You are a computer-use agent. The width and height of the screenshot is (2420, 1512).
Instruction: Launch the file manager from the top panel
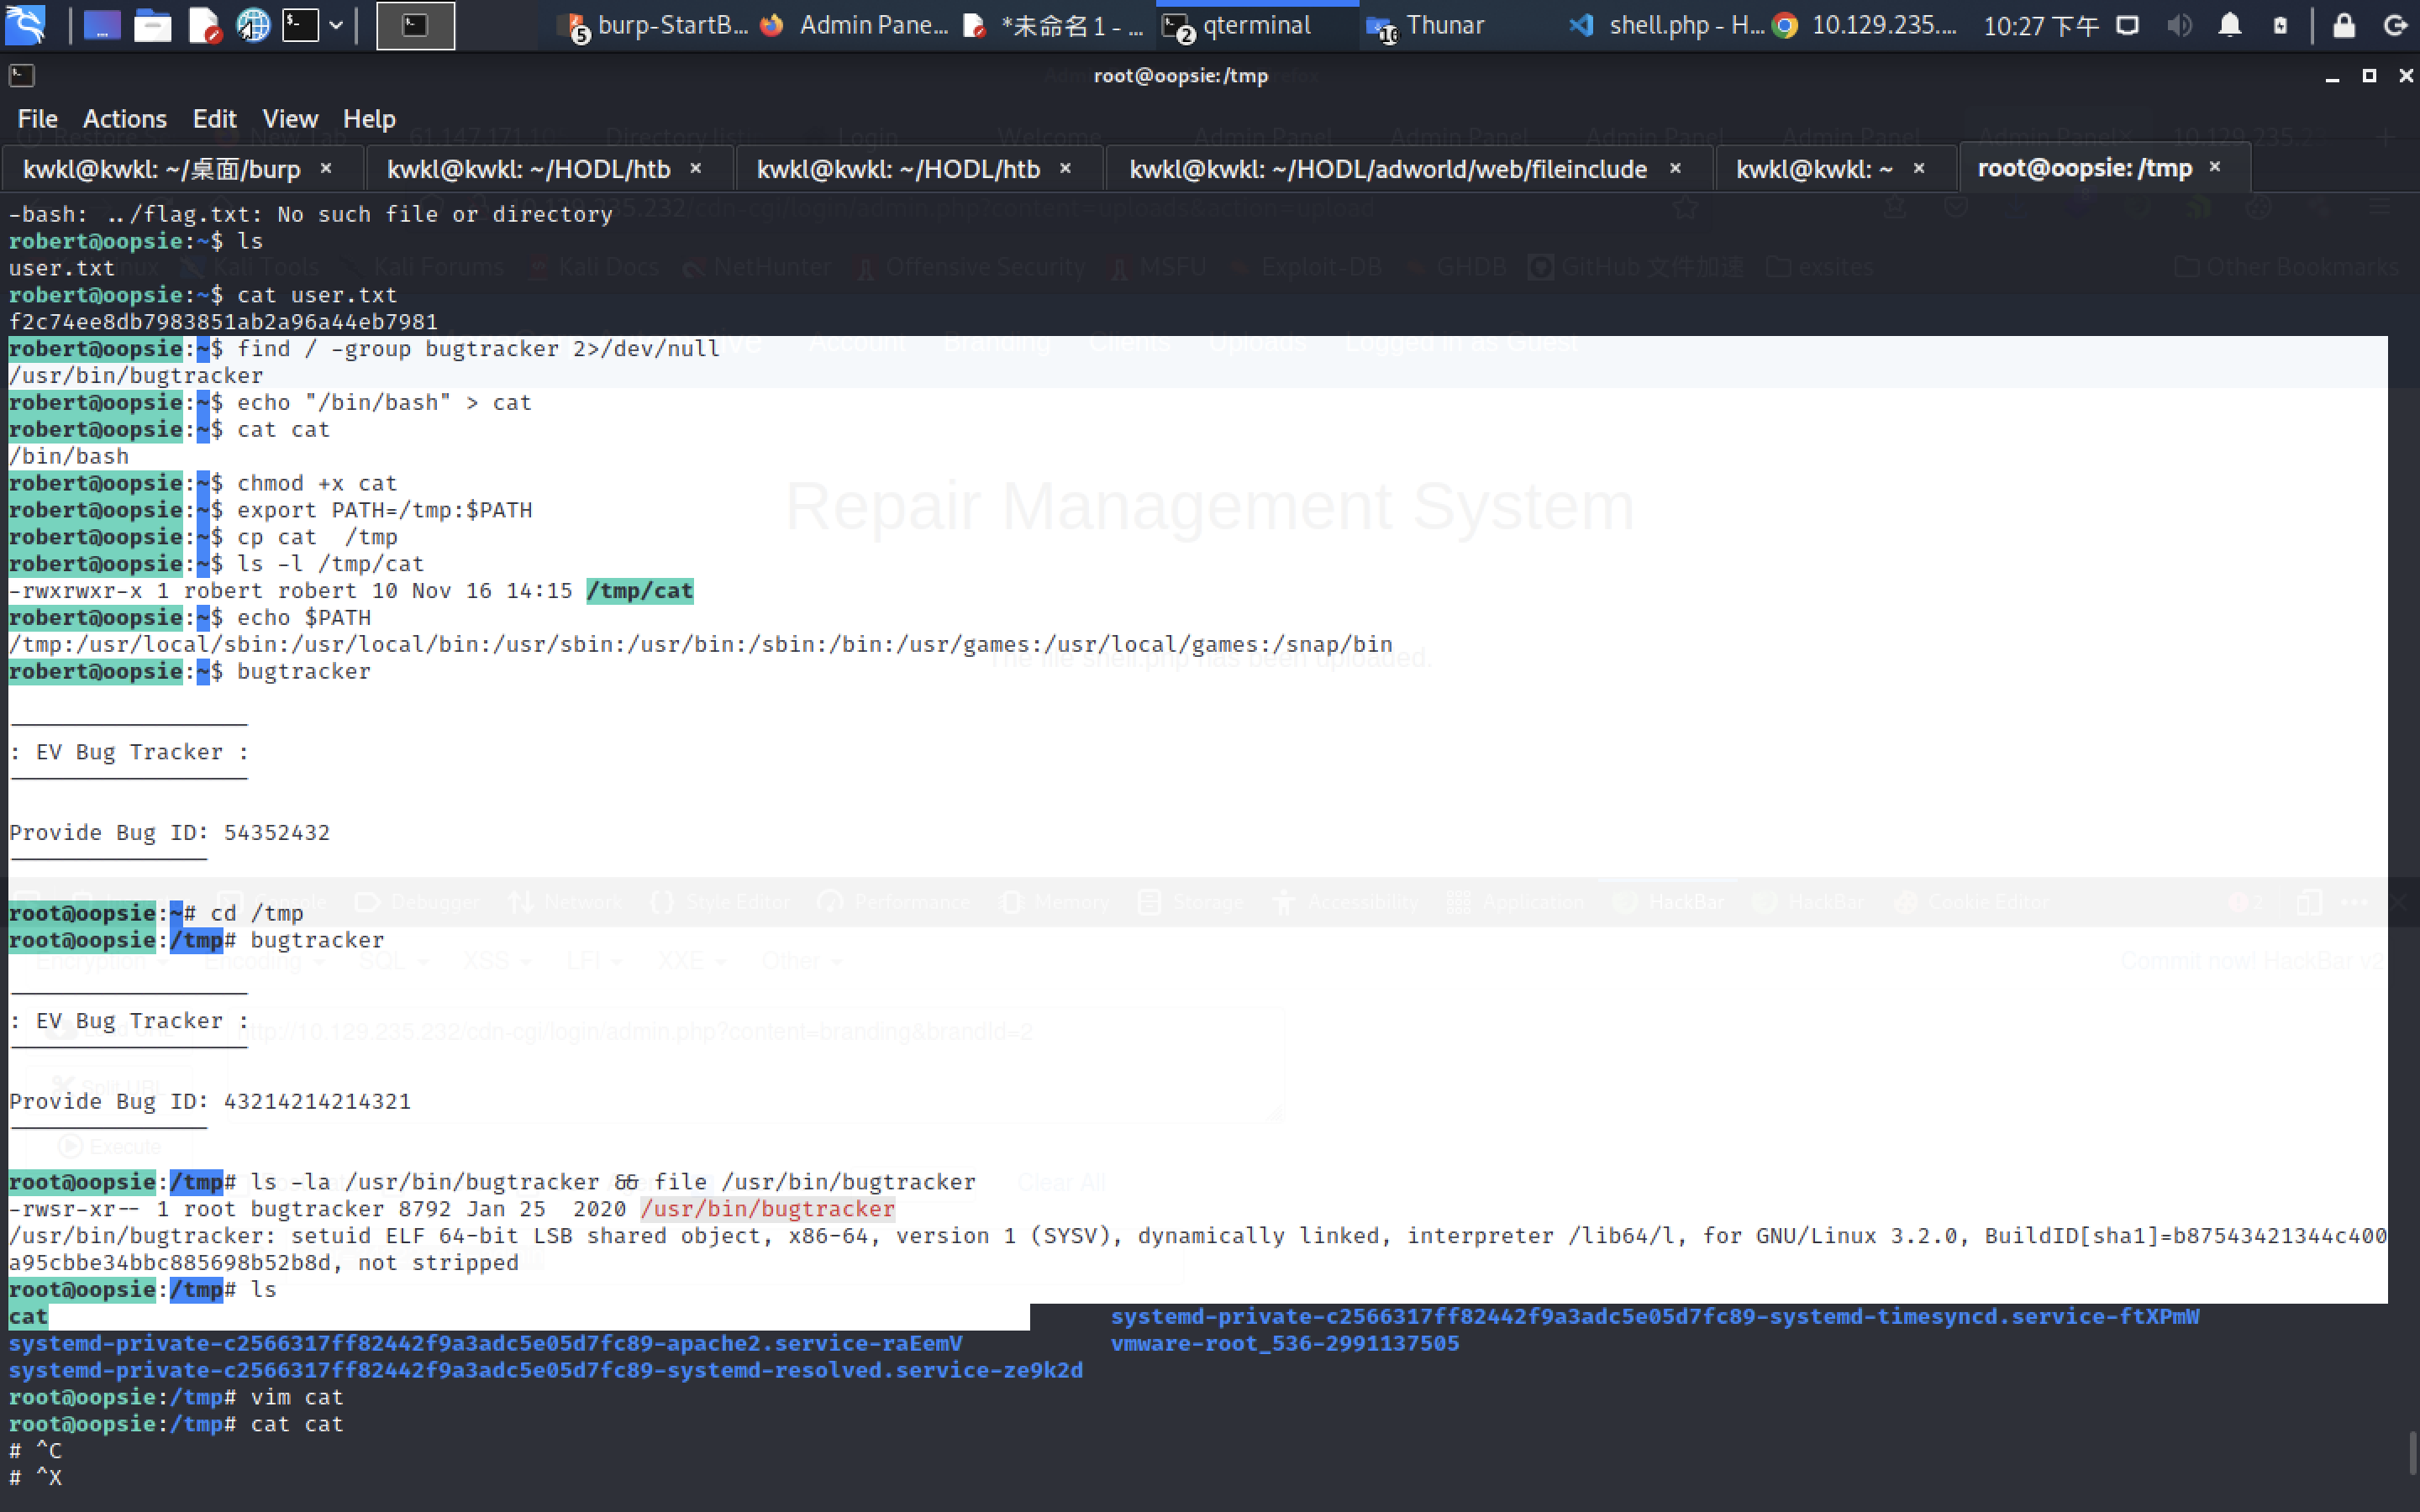tap(153, 25)
